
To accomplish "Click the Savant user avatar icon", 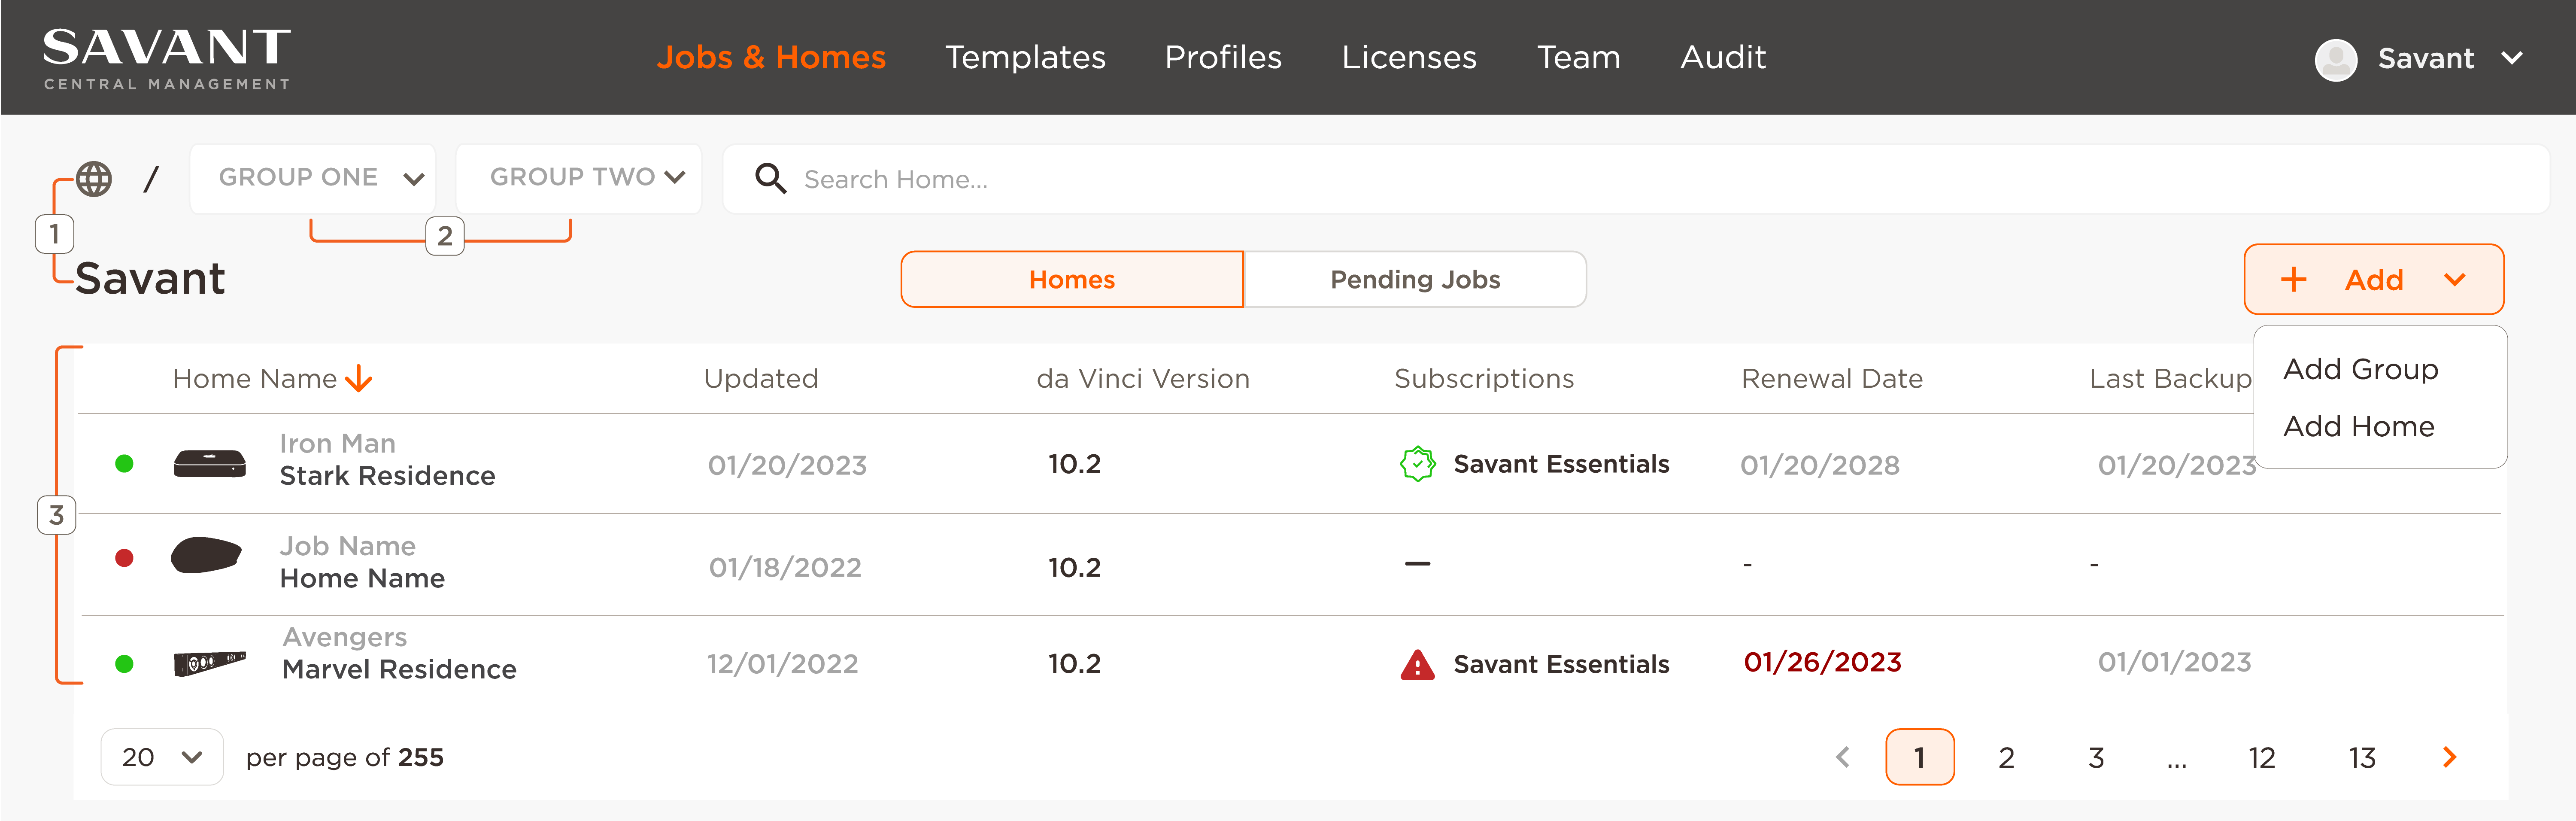I will 2335,59.
